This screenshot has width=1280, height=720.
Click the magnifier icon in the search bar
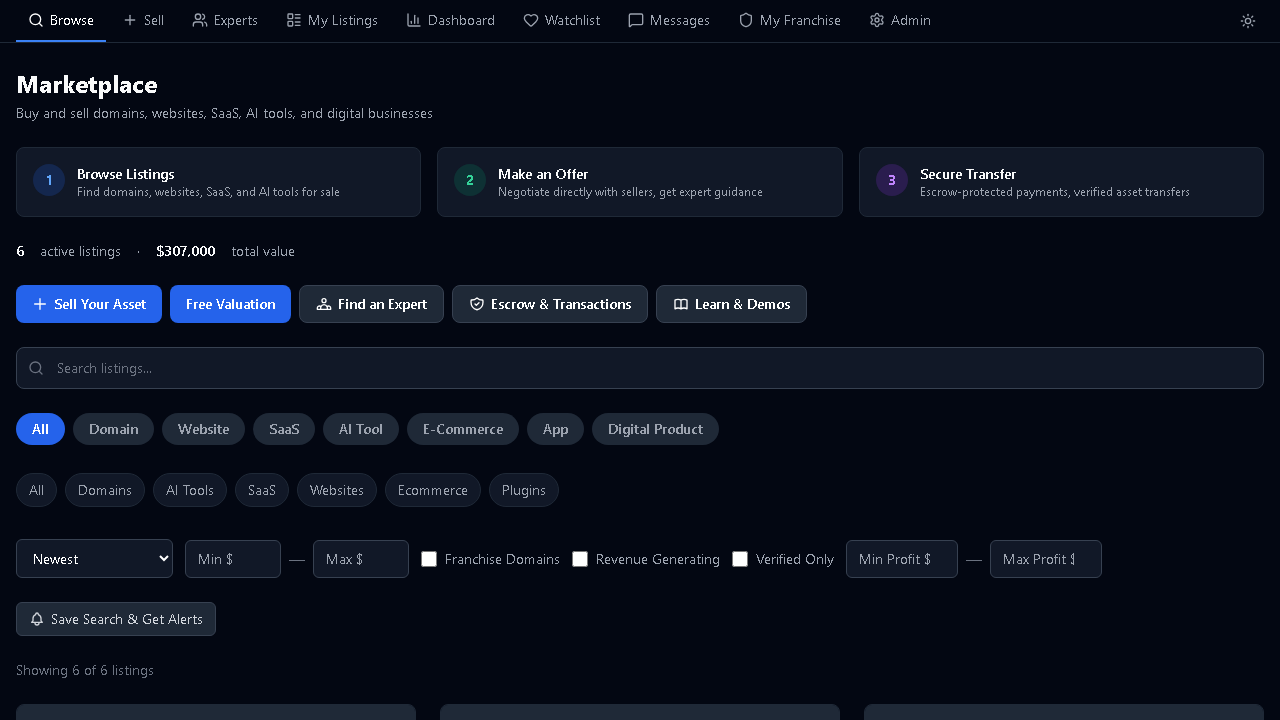pos(36,368)
